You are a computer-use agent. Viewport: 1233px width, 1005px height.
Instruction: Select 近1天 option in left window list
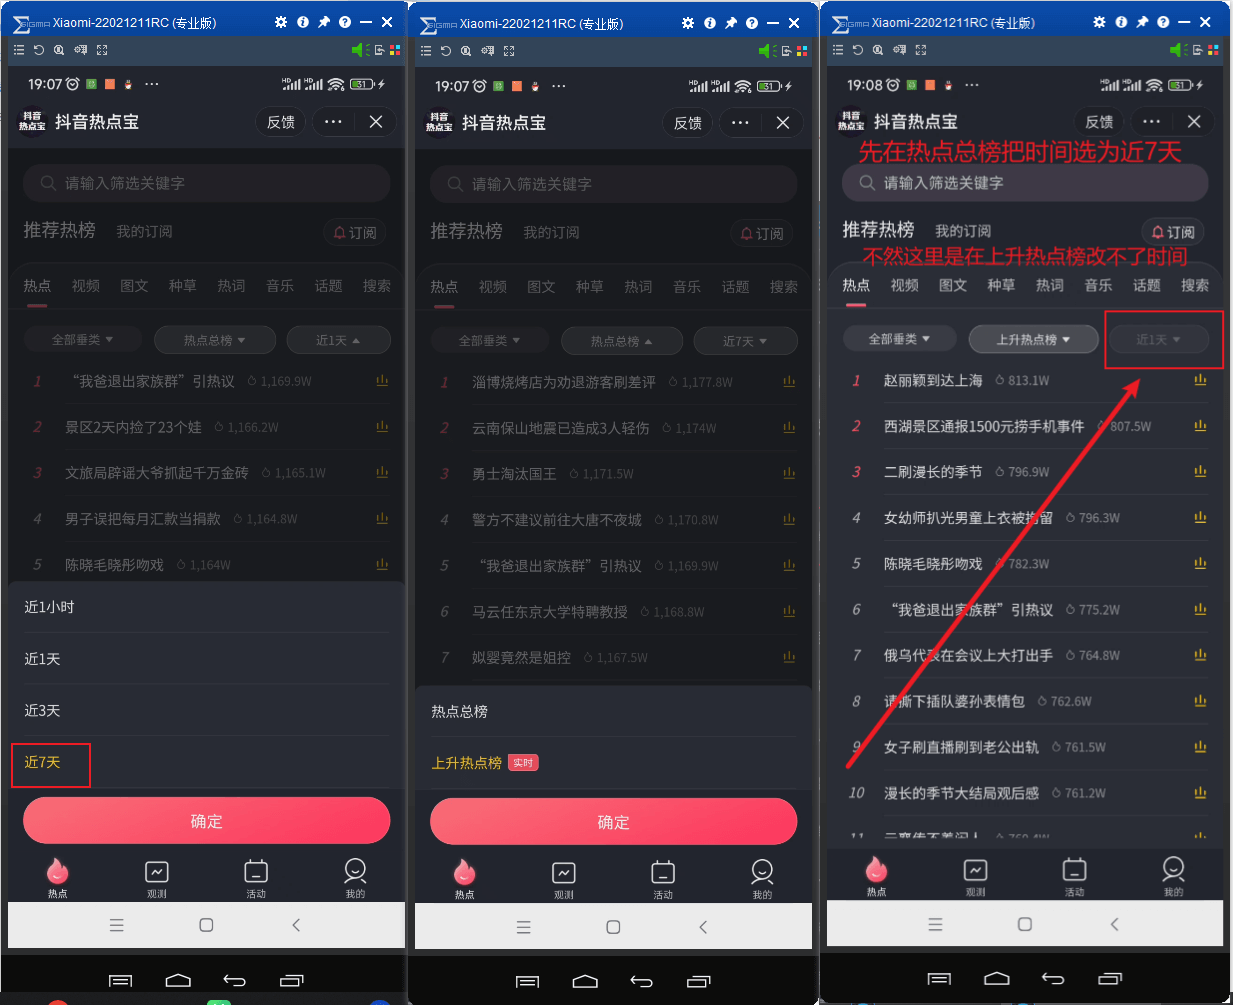[x=206, y=659]
